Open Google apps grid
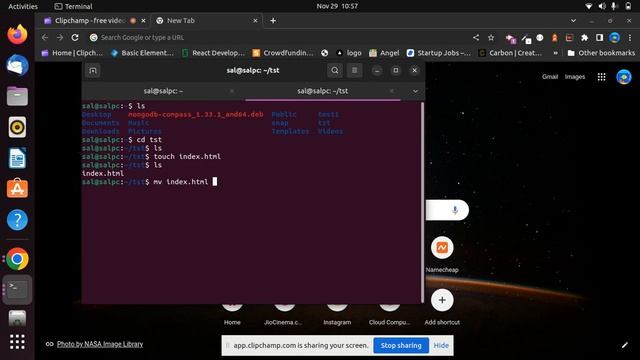 pos(601,77)
